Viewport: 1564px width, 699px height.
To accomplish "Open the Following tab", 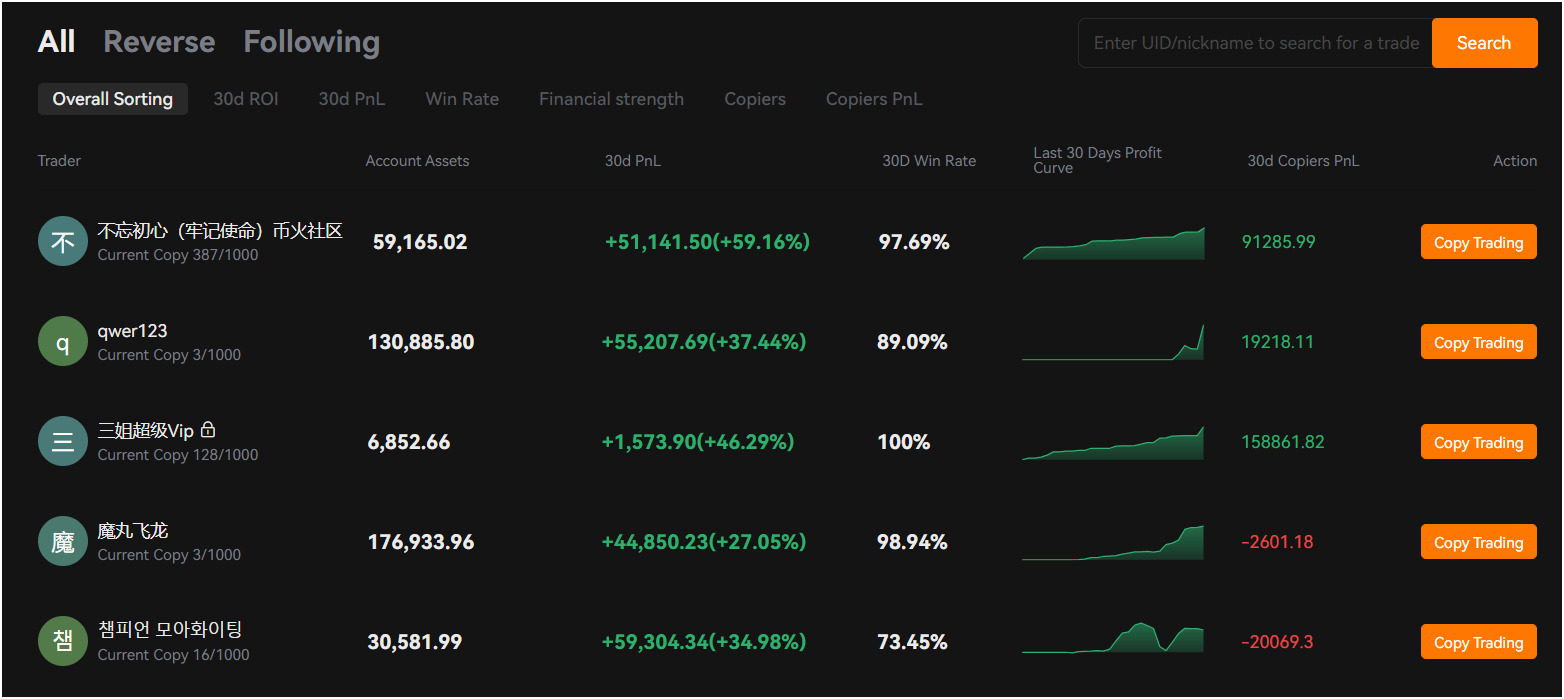I will click(311, 42).
